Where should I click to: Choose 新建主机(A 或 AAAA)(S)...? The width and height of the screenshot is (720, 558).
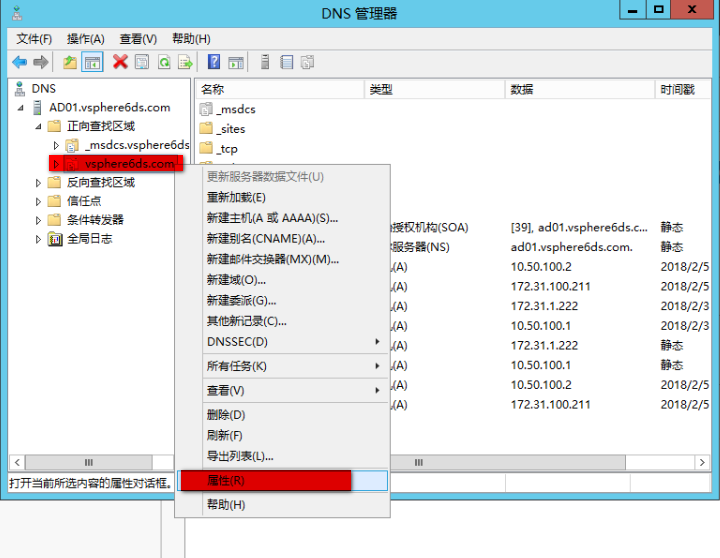pyautogui.click(x=282, y=218)
